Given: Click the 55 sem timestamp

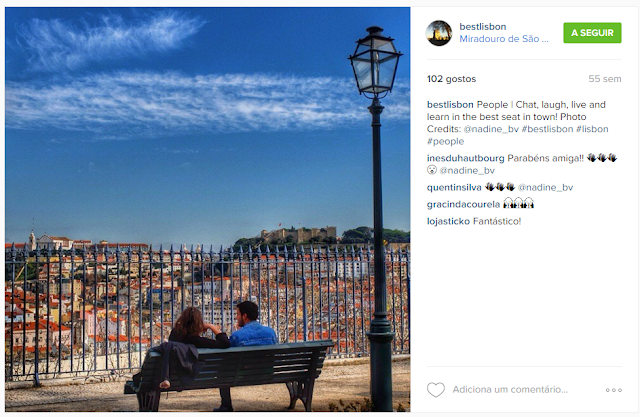Looking at the screenshot, I should [604, 79].
